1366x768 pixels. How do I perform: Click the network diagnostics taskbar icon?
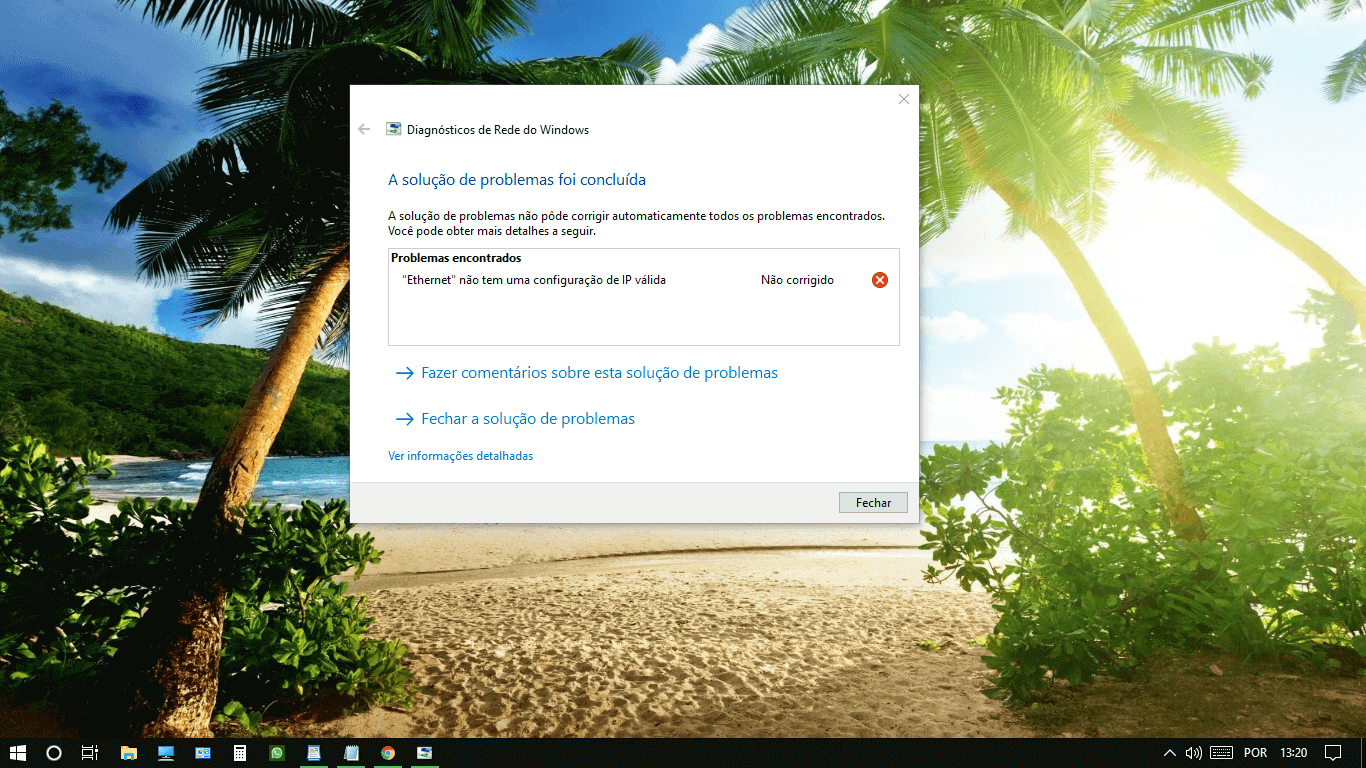(x=425, y=753)
